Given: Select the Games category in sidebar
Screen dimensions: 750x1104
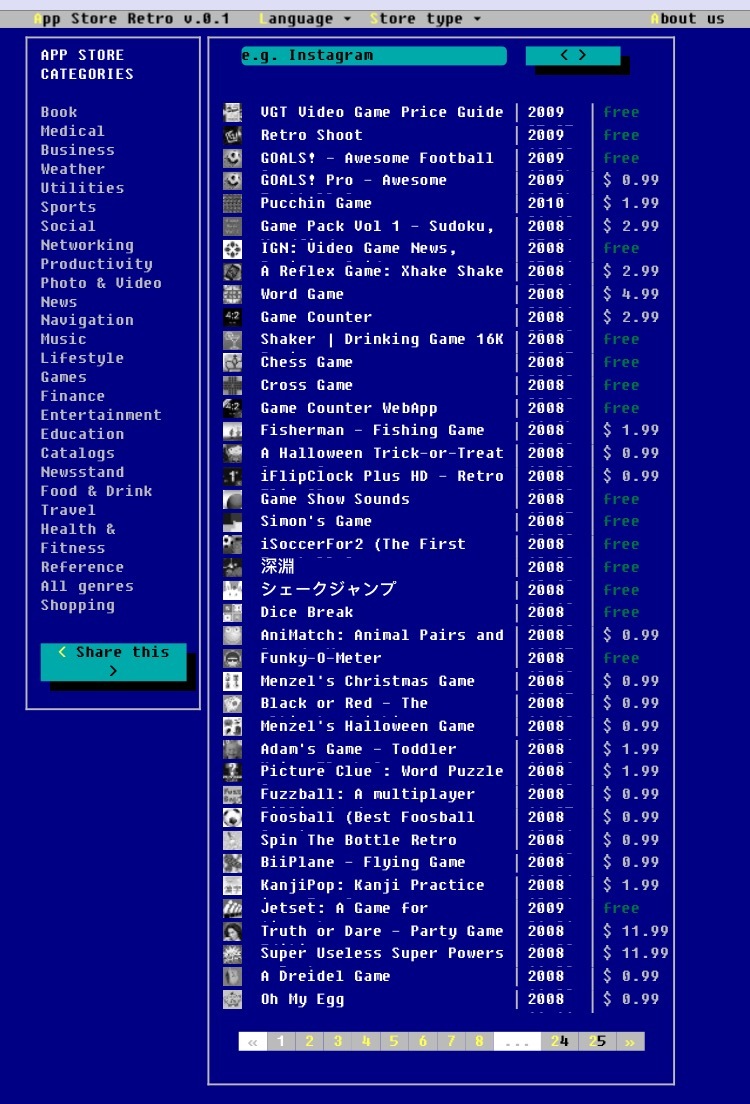Looking at the screenshot, I should [63, 377].
